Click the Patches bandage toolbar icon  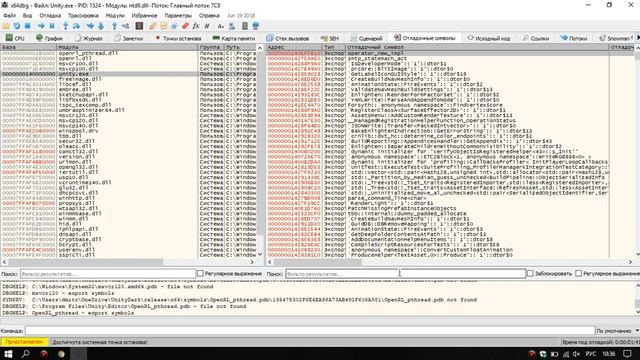pyautogui.click(x=153, y=26)
